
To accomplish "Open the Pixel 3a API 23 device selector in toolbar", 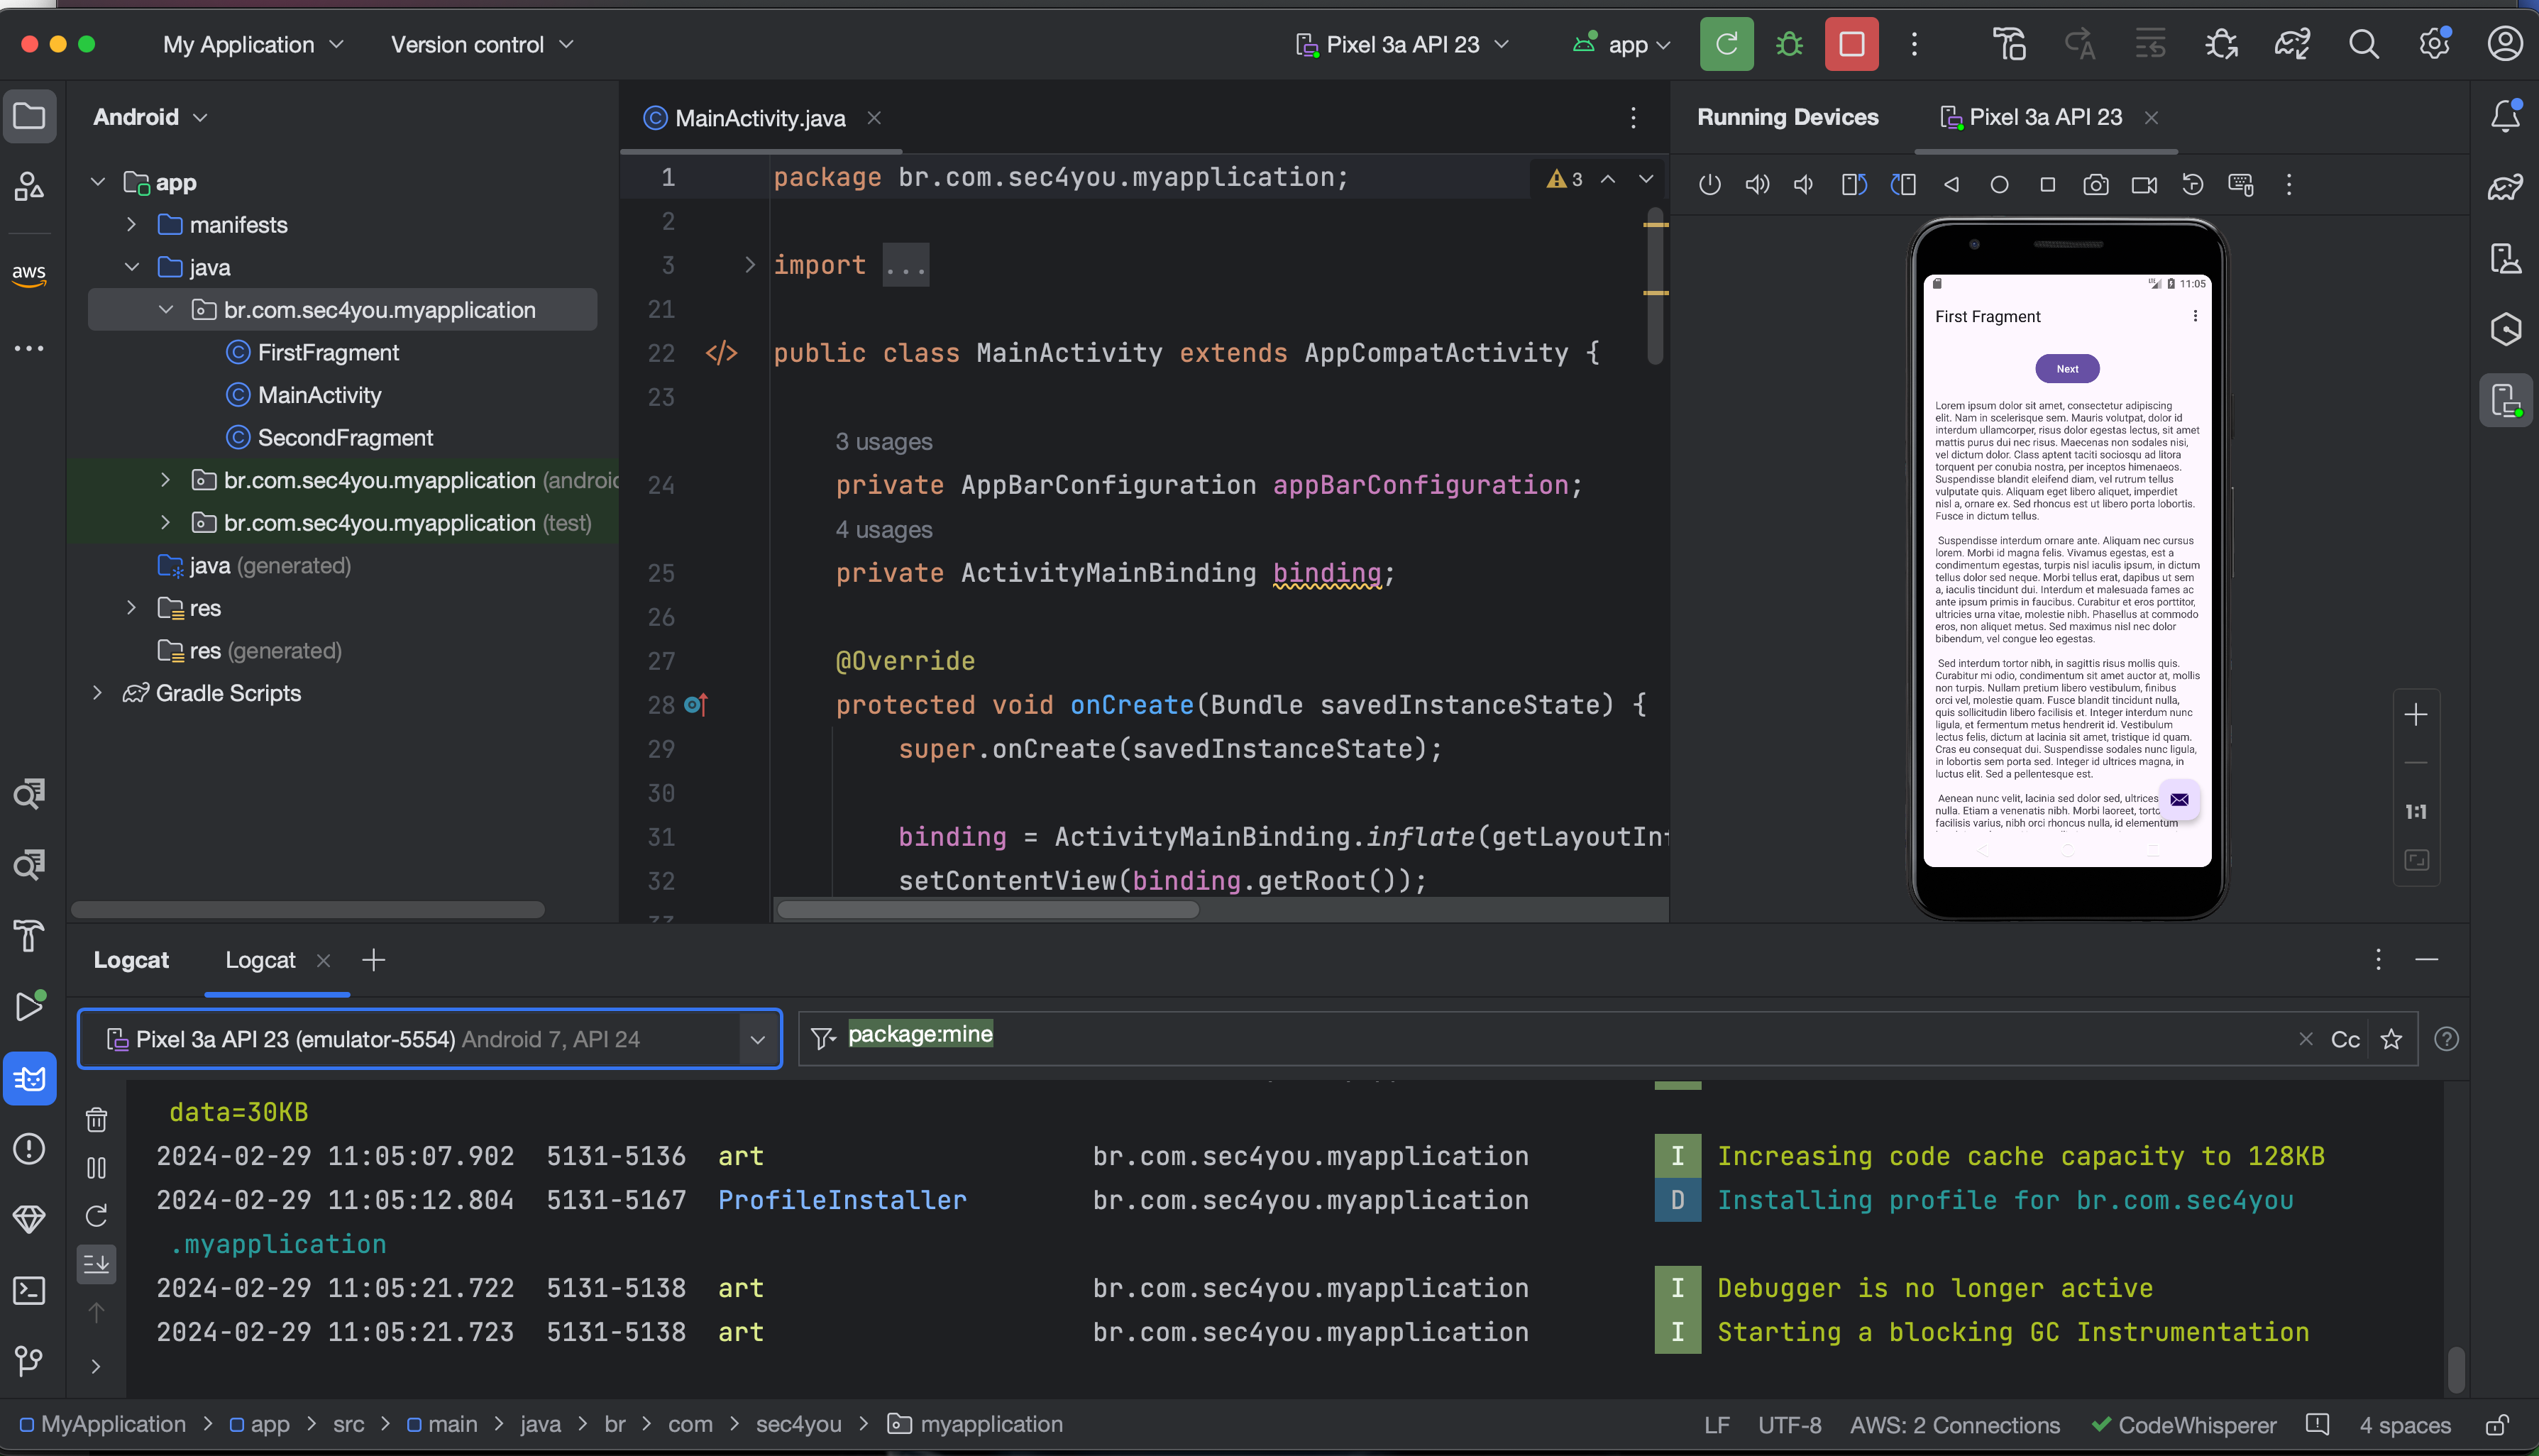I will coord(1402,44).
